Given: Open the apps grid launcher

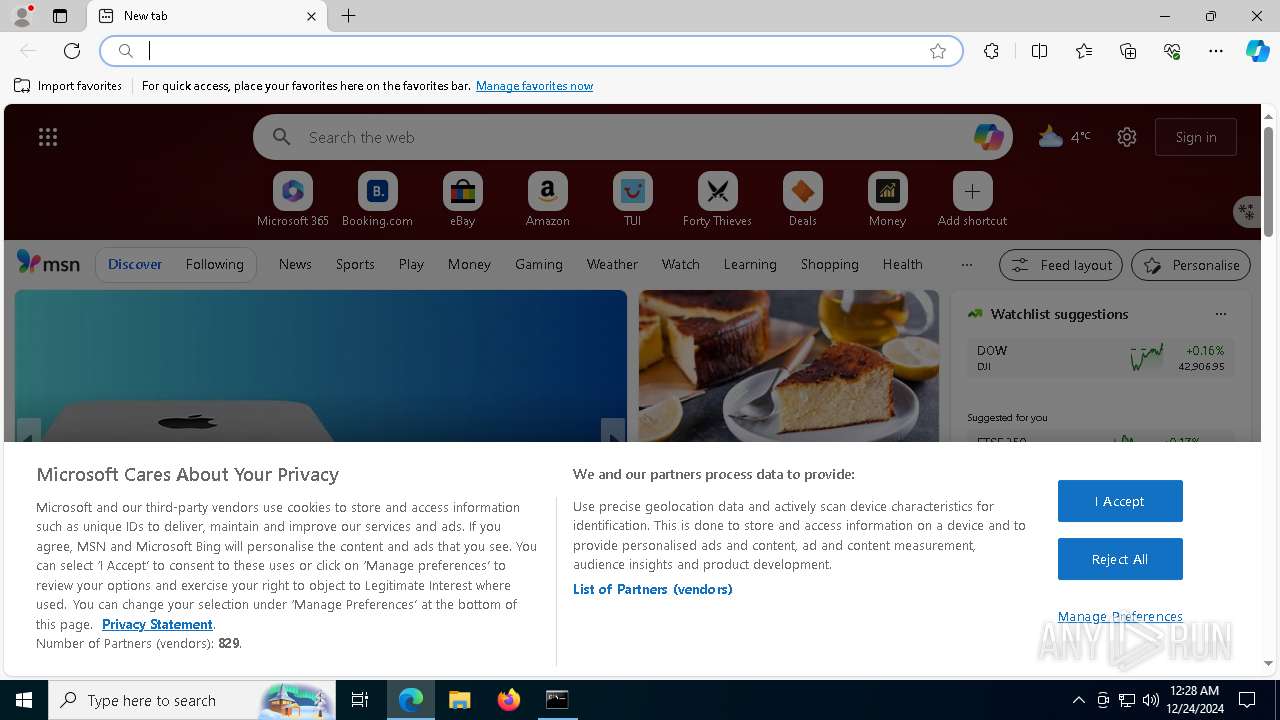Looking at the screenshot, I should point(48,137).
